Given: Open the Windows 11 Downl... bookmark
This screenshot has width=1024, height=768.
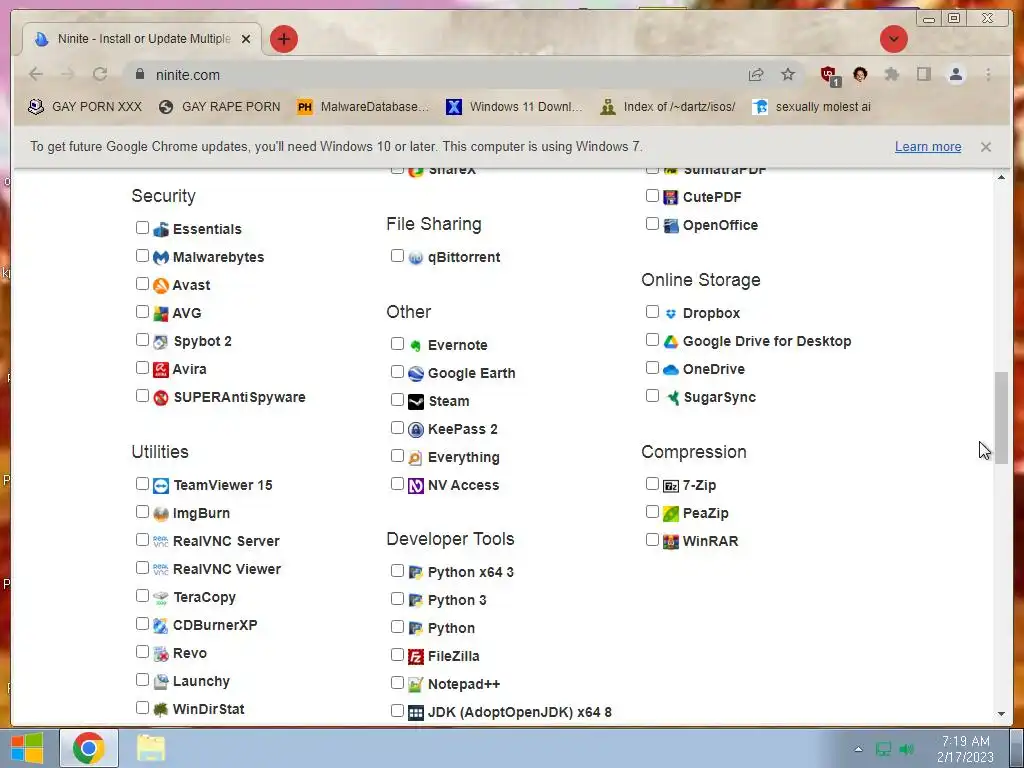Looking at the screenshot, I should 514,107.
